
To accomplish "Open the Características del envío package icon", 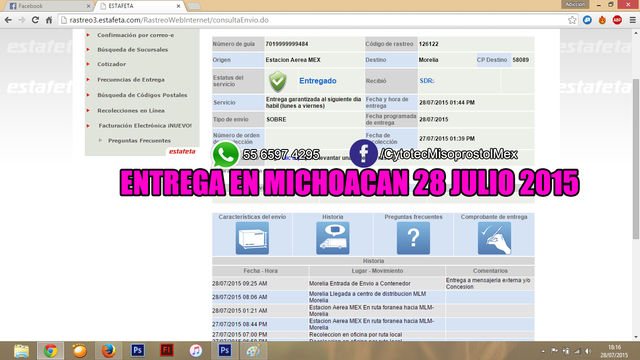I will (x=252, y=238).
